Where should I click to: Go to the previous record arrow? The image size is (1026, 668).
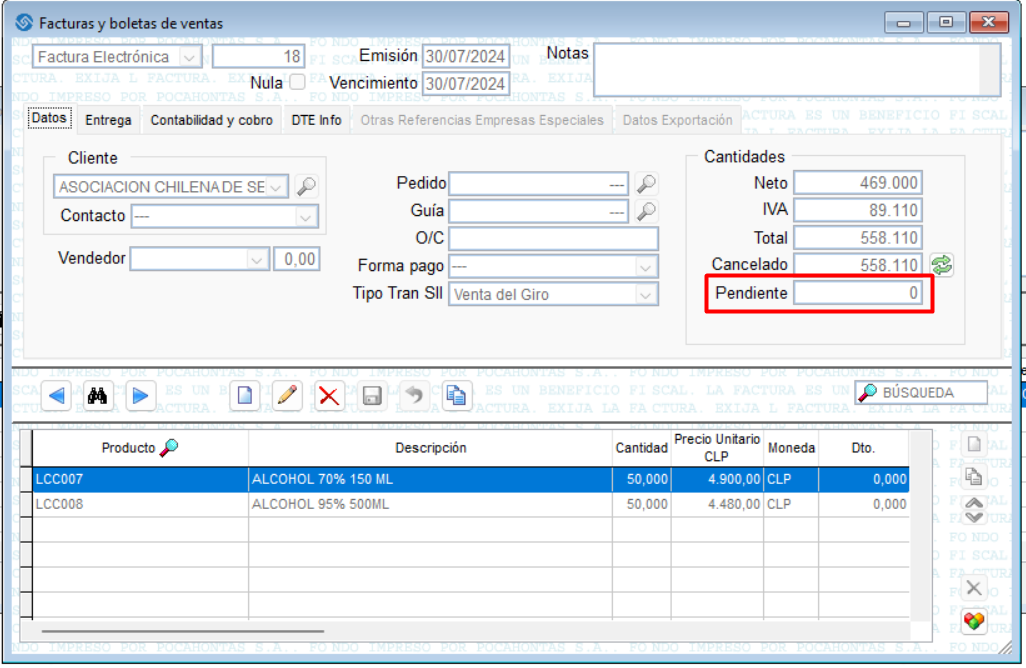click(x=56, y=396)
